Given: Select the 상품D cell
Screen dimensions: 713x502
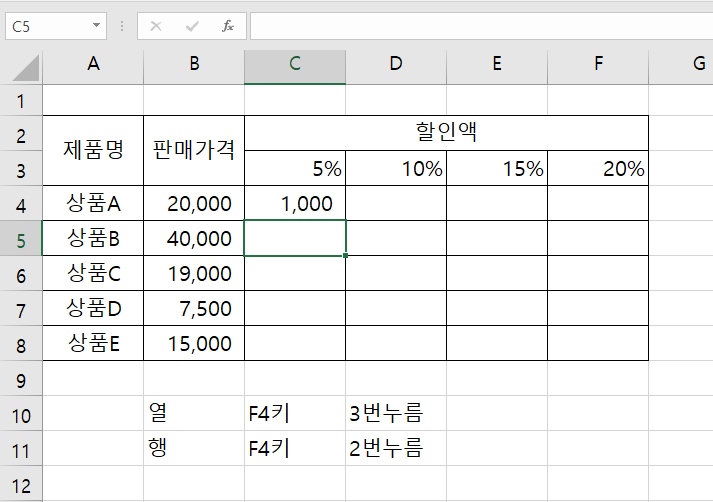Looking at the screenshot, I should pyautogui.click(x=93, y=308).
